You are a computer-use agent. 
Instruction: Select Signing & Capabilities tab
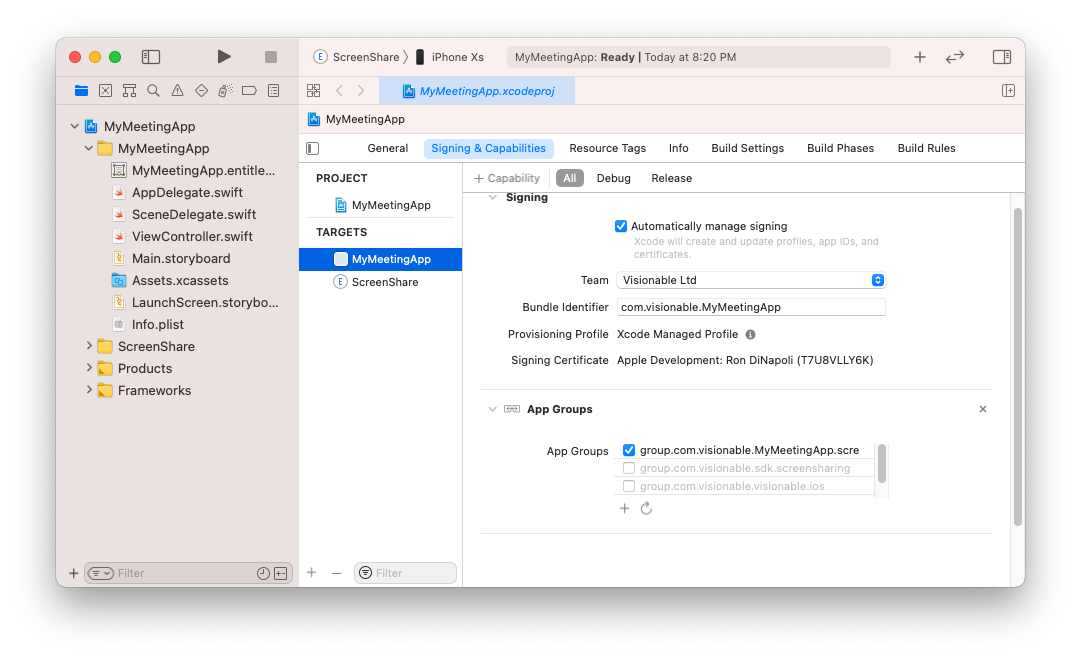coord(488,148)
